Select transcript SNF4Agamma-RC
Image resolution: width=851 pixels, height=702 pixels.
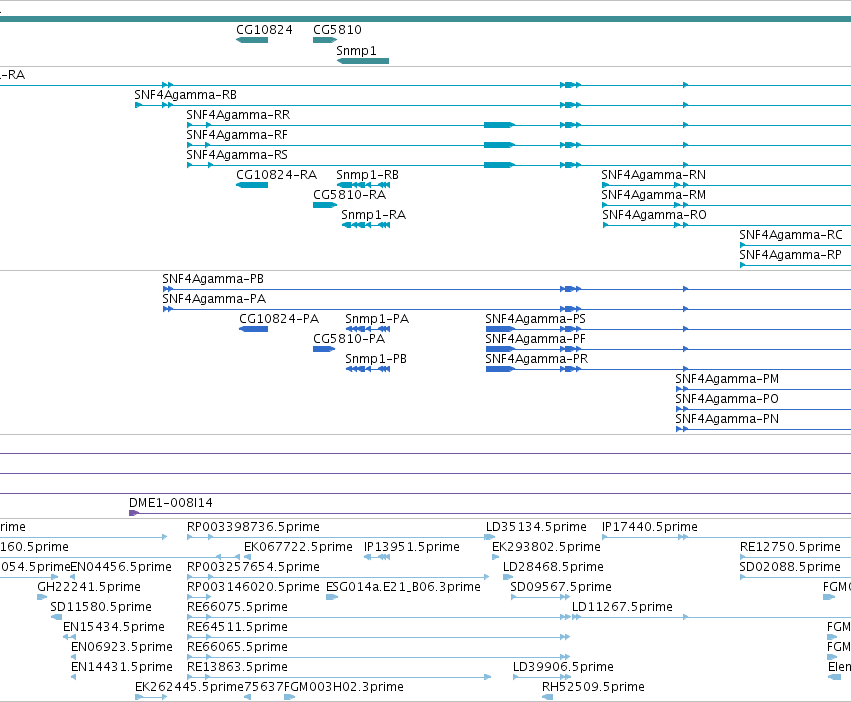pos(791,235)
